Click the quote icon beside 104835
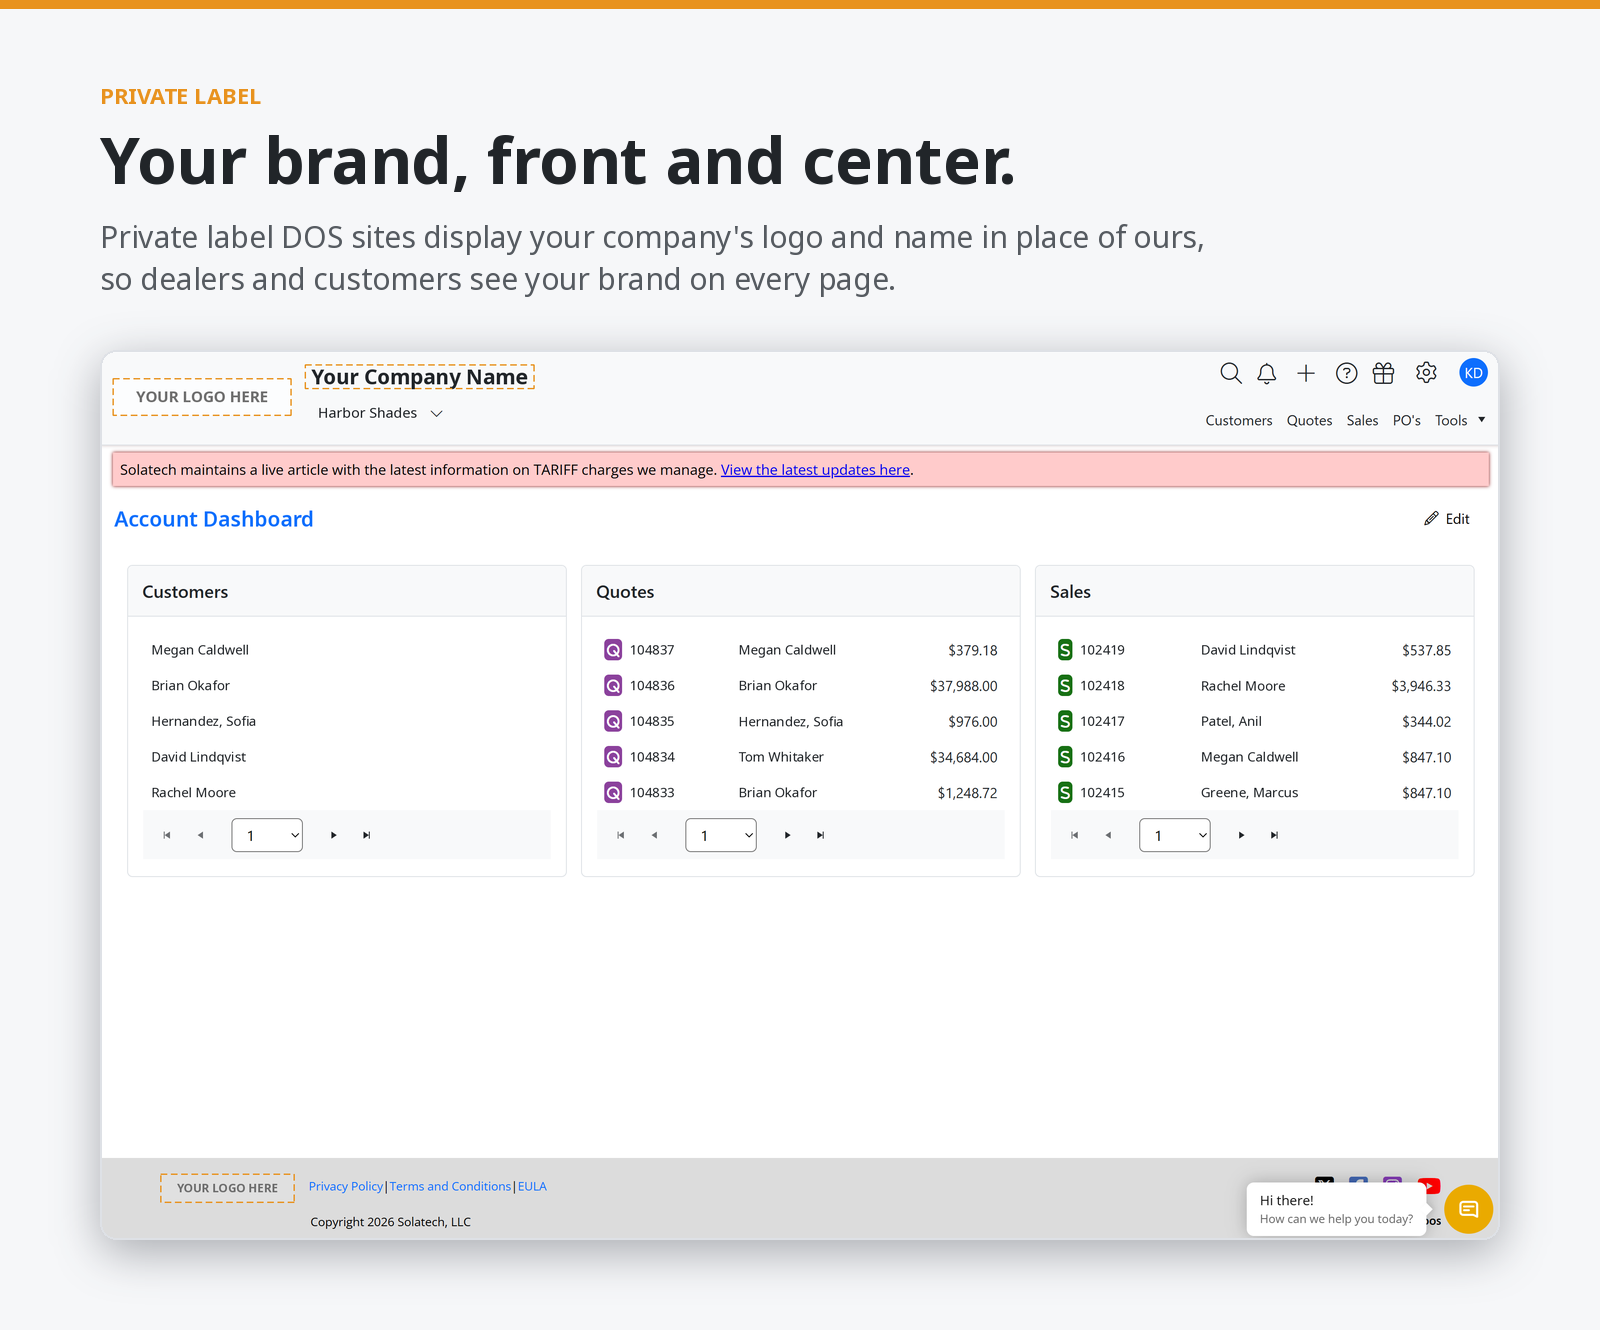This screenshot has height=1330, width=1600. point(613,721)
